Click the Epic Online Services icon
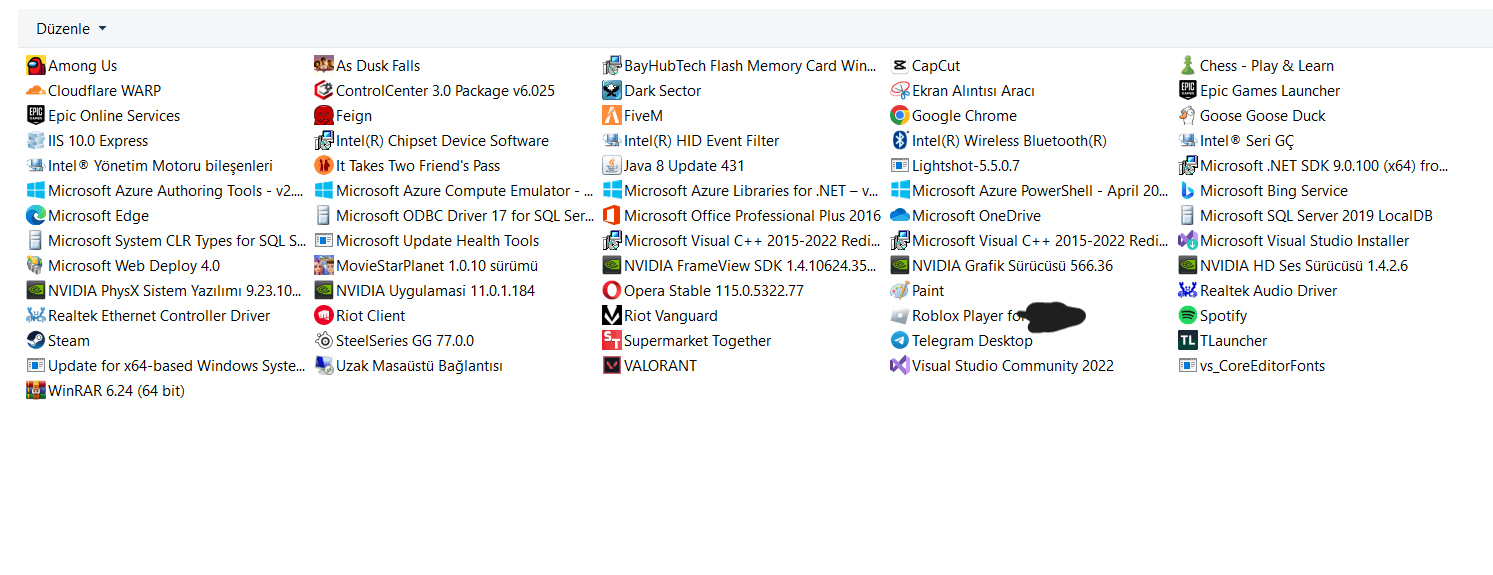The width and height of the screenshot is (1493, 575). coord(36,116)
